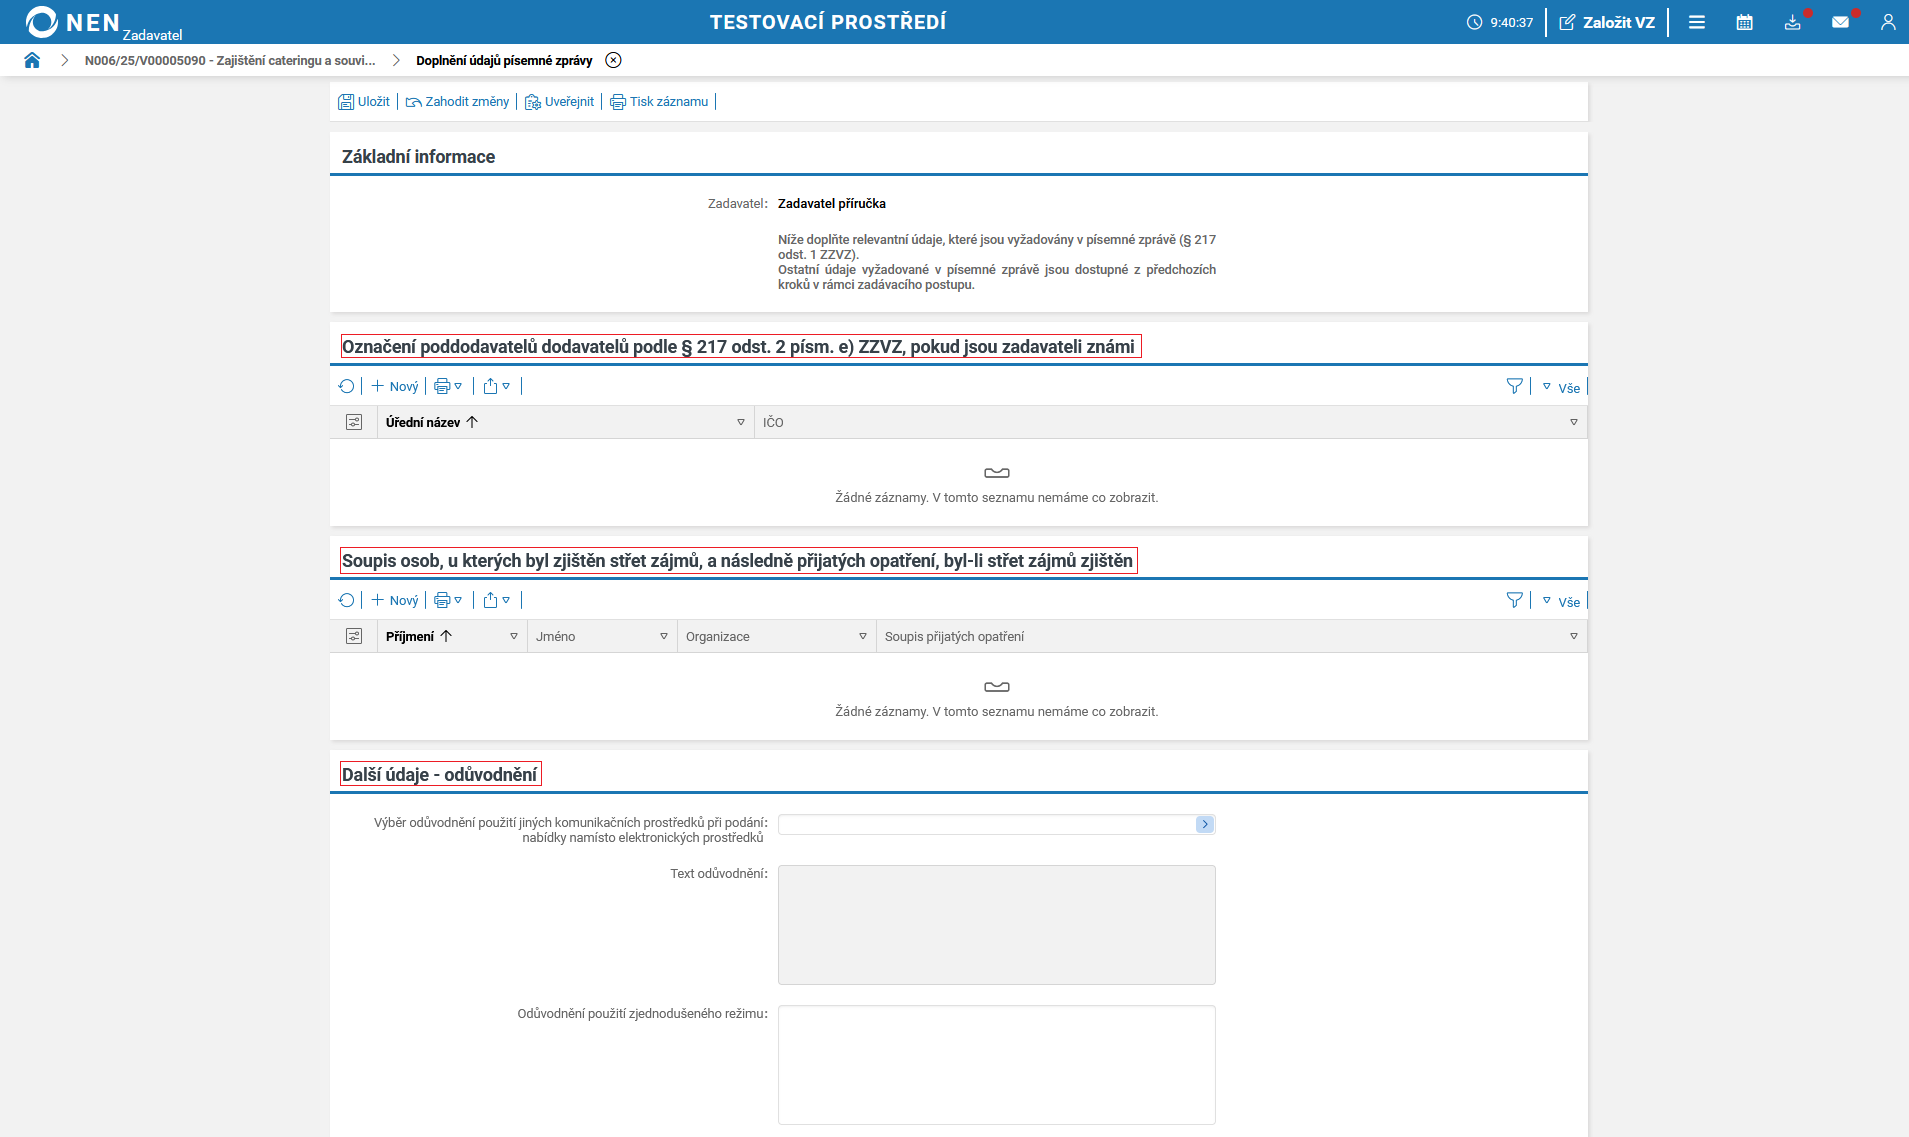The image size is (1909, 1137).
Task: Refresh the poddodavatelé list
Action: coord(347,386)
